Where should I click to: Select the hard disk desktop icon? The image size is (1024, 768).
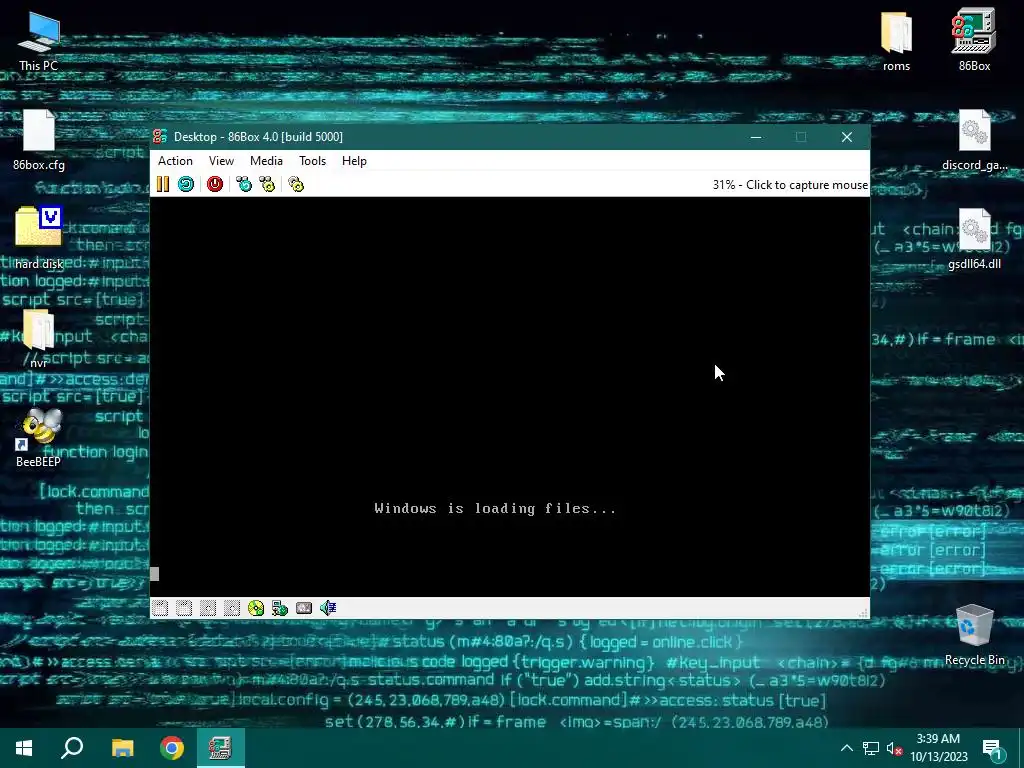click(x=39, y=238)
